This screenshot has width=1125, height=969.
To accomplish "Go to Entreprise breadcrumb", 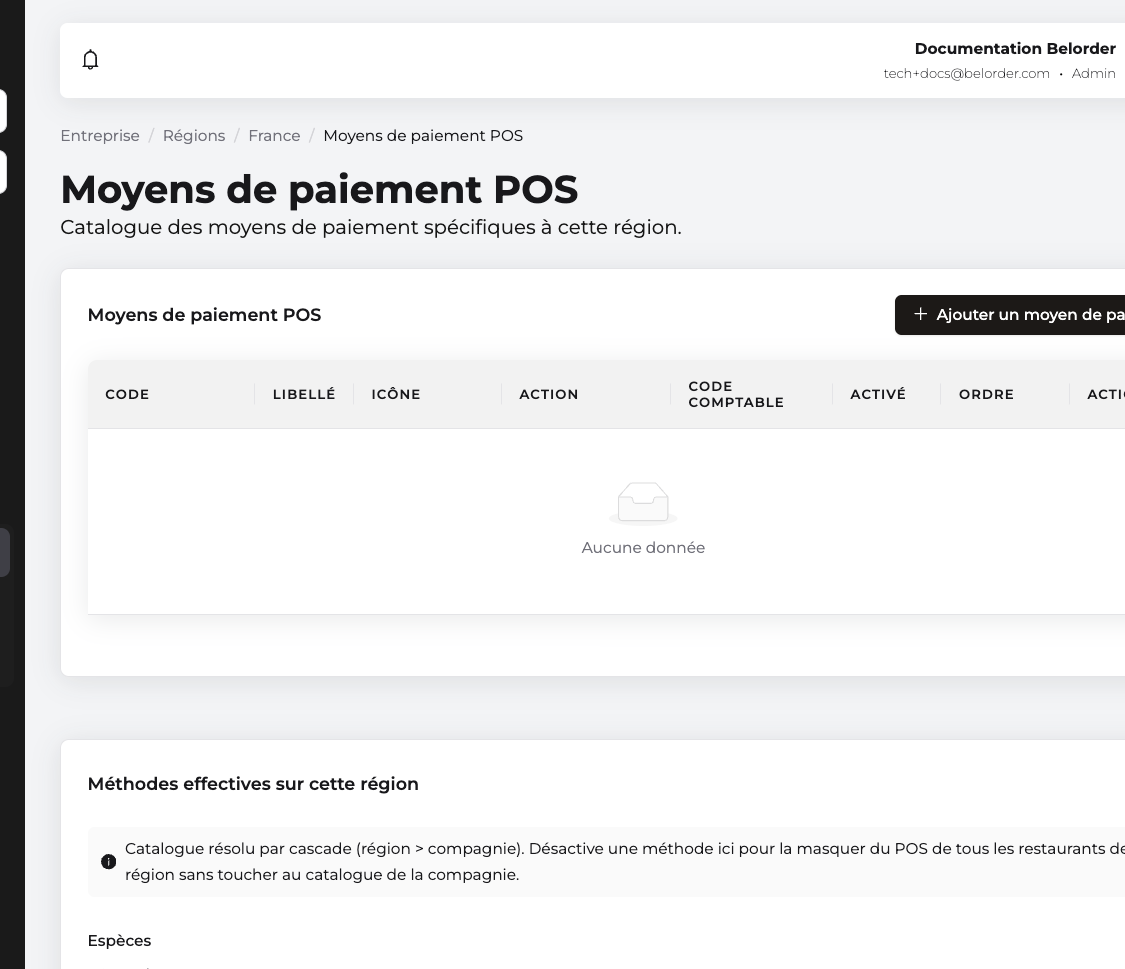I will (100, 136).
